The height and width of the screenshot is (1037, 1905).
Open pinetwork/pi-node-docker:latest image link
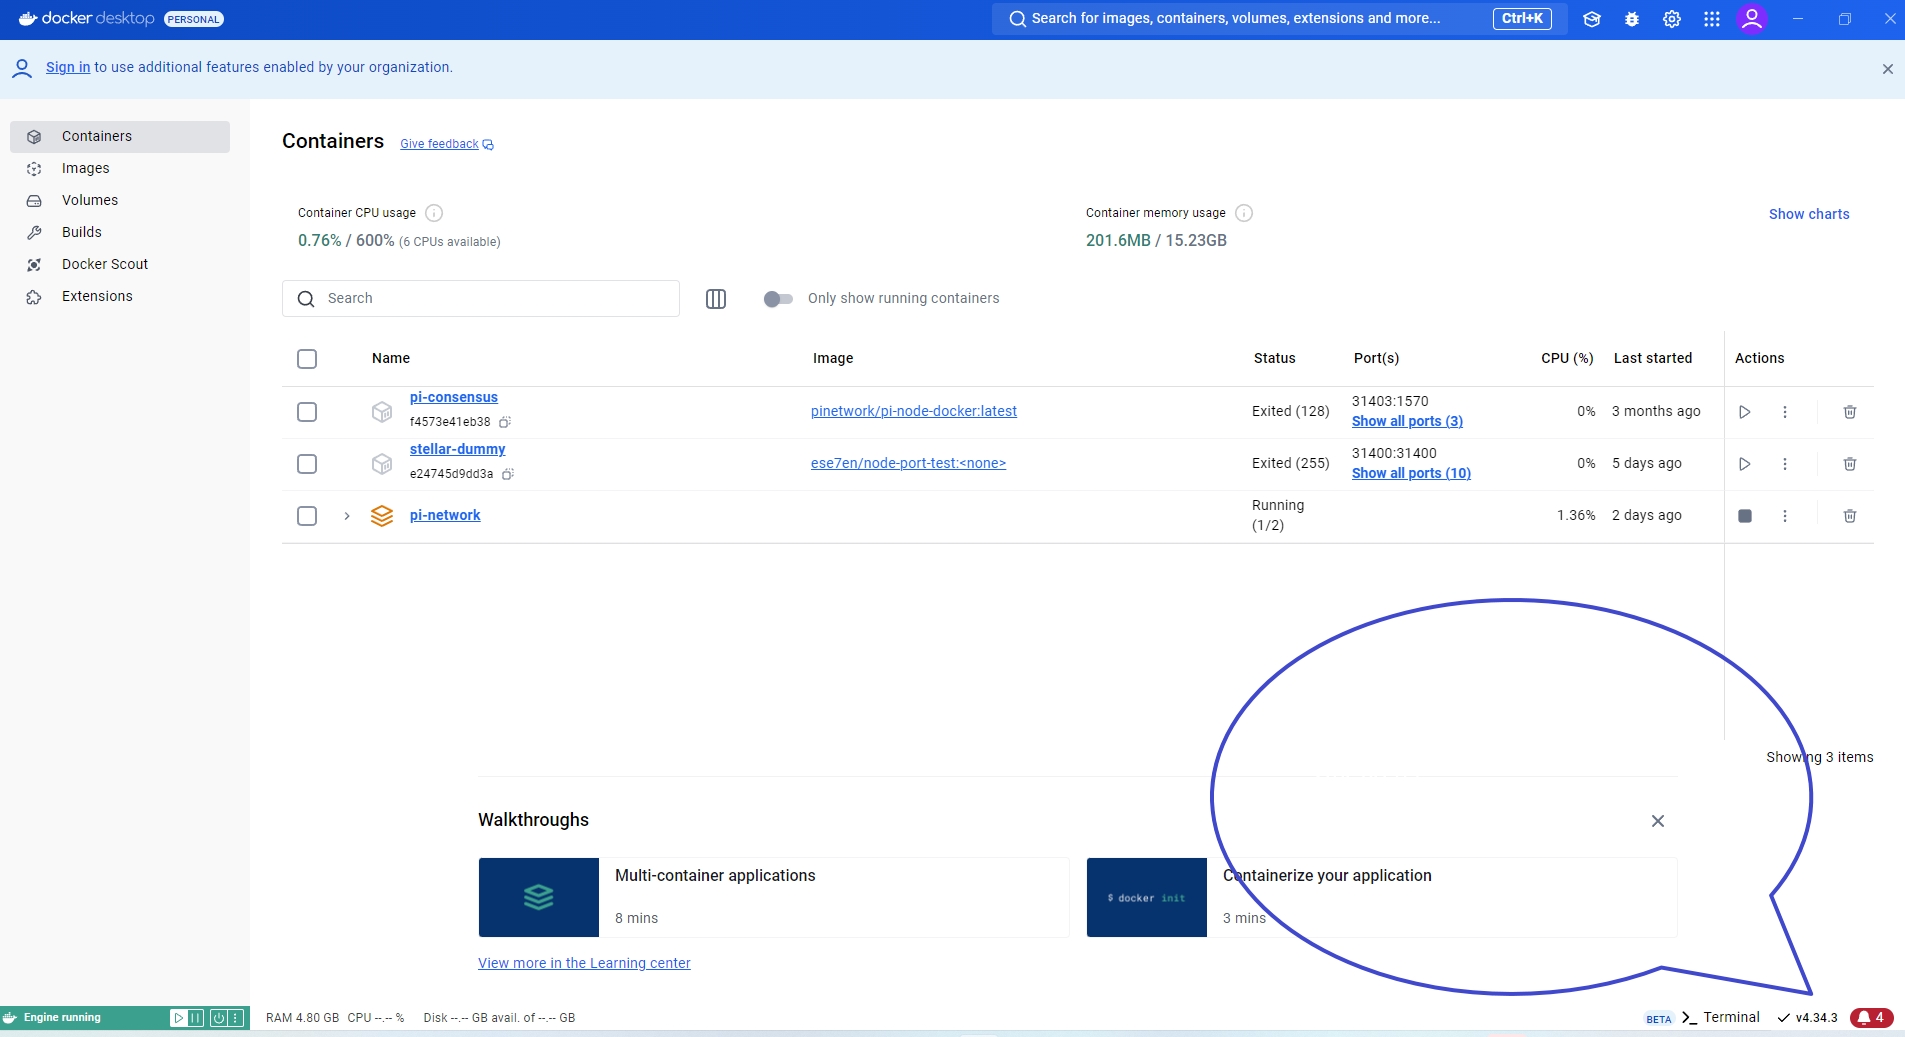coord(914,411)
